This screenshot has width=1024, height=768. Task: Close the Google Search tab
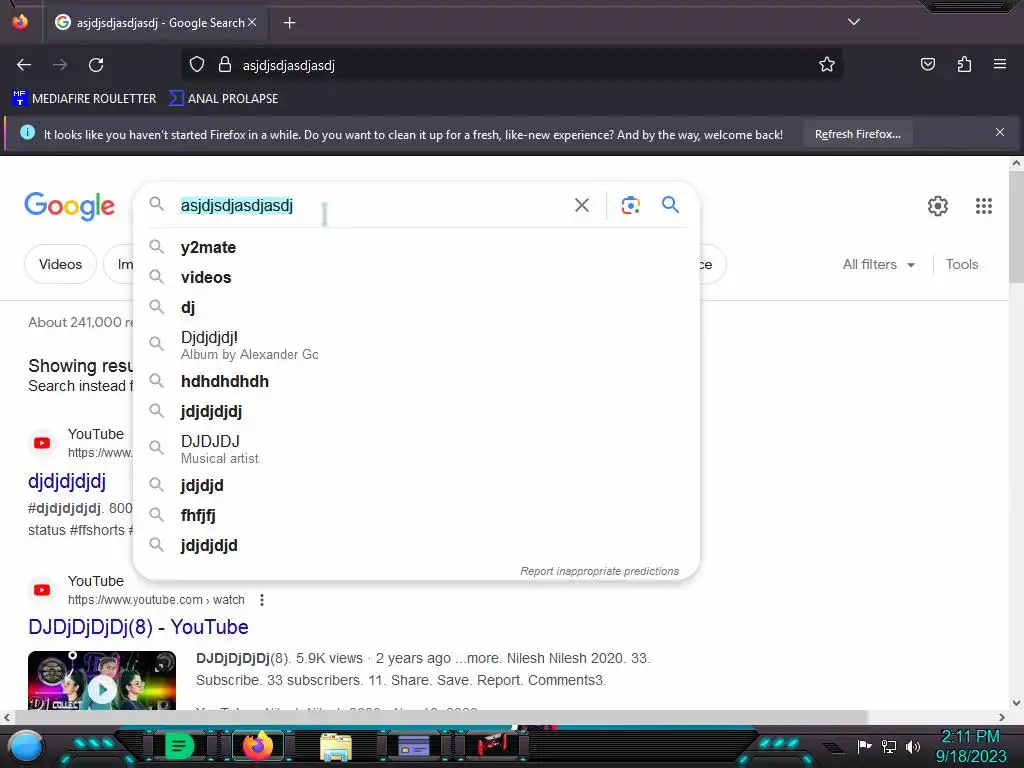pyautogui.click(x=252, y=22)
